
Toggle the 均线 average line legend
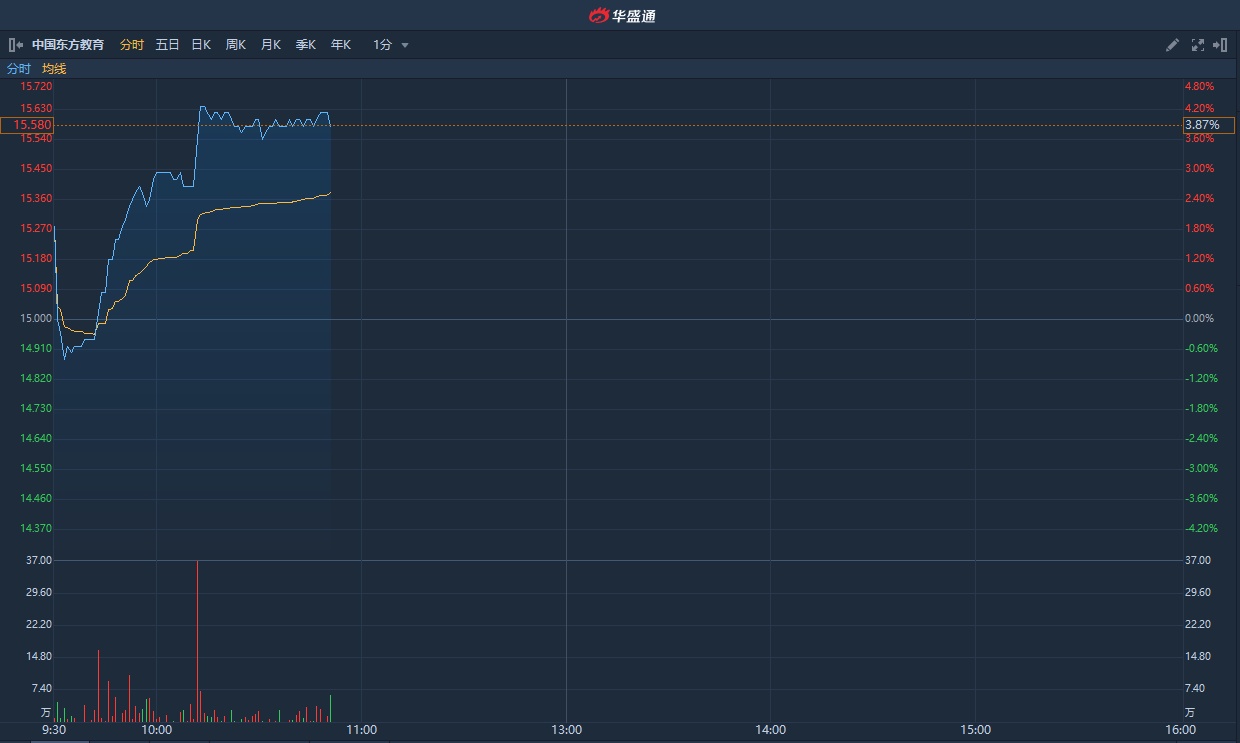(54, 69)
